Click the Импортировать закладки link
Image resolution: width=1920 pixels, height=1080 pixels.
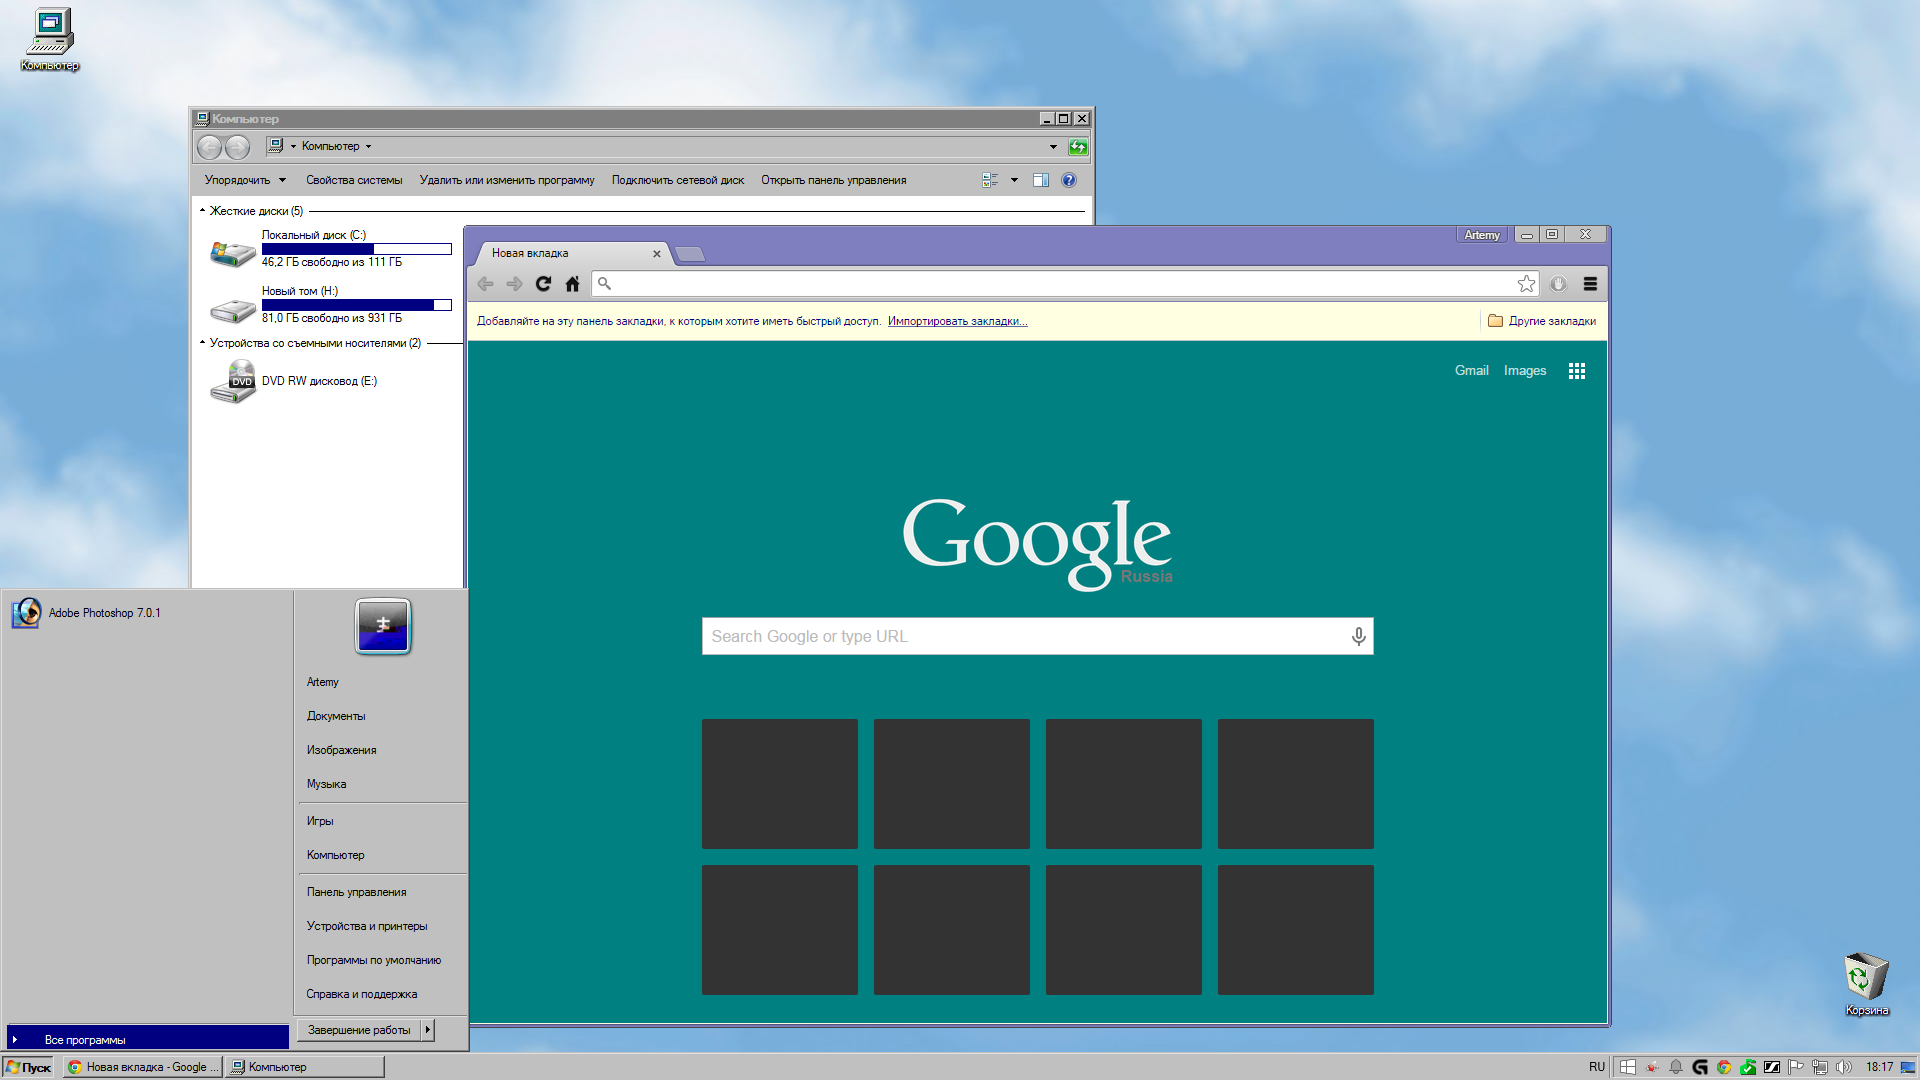click(957, 321)
